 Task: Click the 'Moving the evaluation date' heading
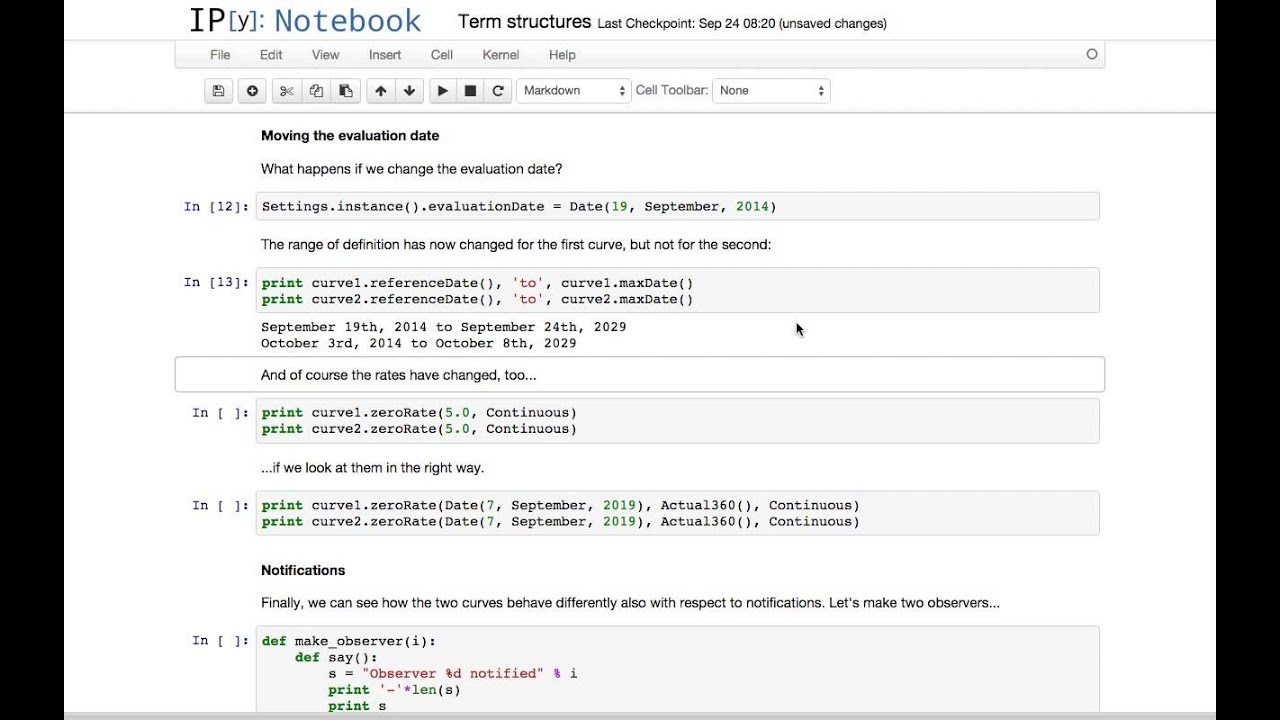point(350,136)
